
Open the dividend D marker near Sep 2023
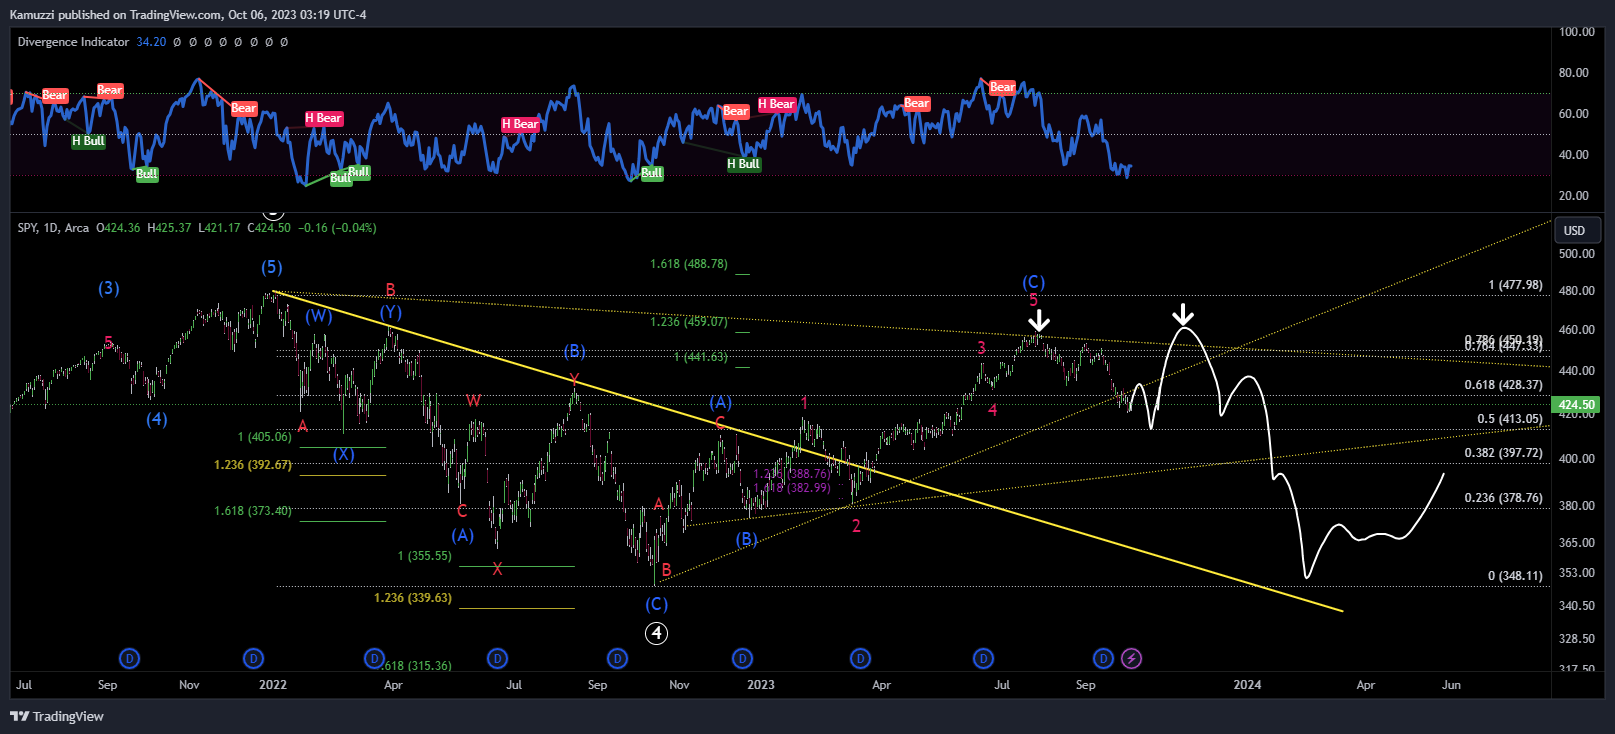pyautogui.click(x=1103, y=658)
